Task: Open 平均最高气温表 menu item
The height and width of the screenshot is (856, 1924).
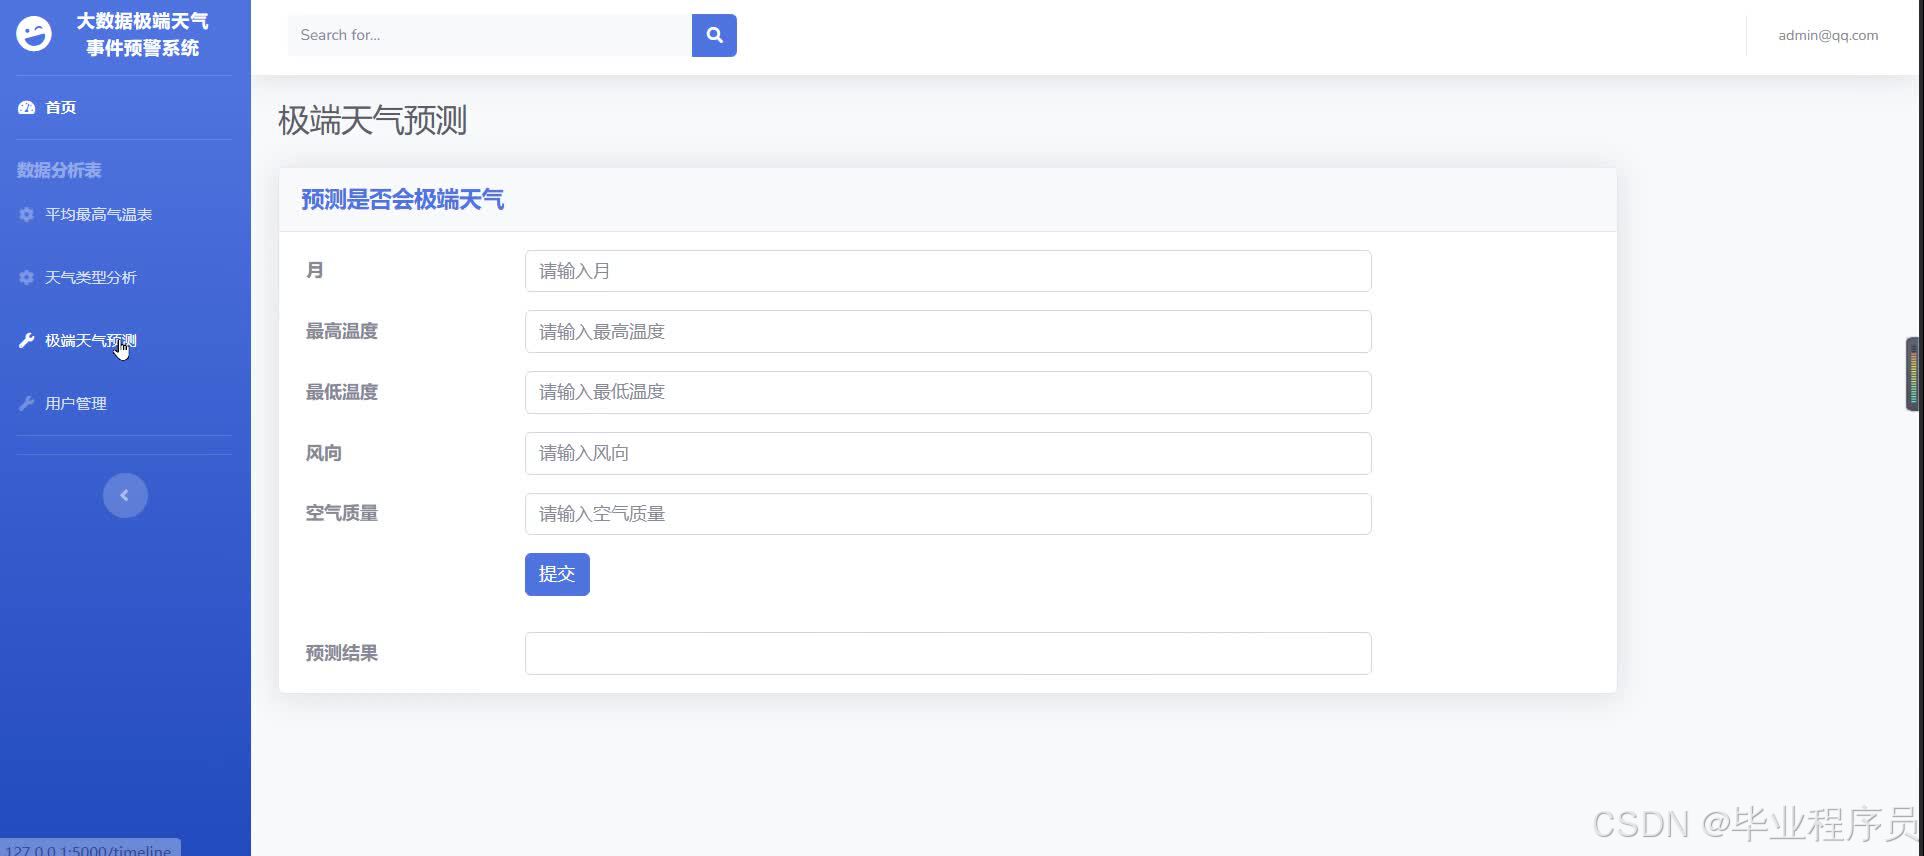Action: (99, 214)
